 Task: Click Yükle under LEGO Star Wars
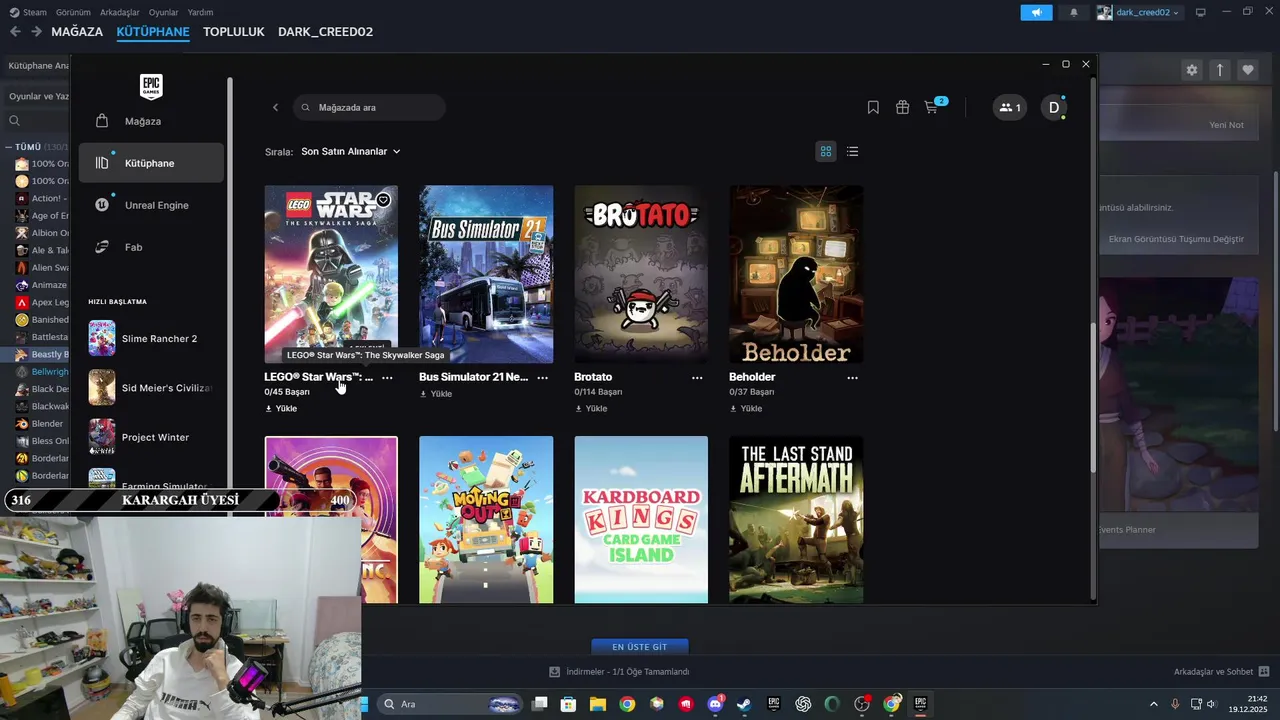[x=281, y=408]
